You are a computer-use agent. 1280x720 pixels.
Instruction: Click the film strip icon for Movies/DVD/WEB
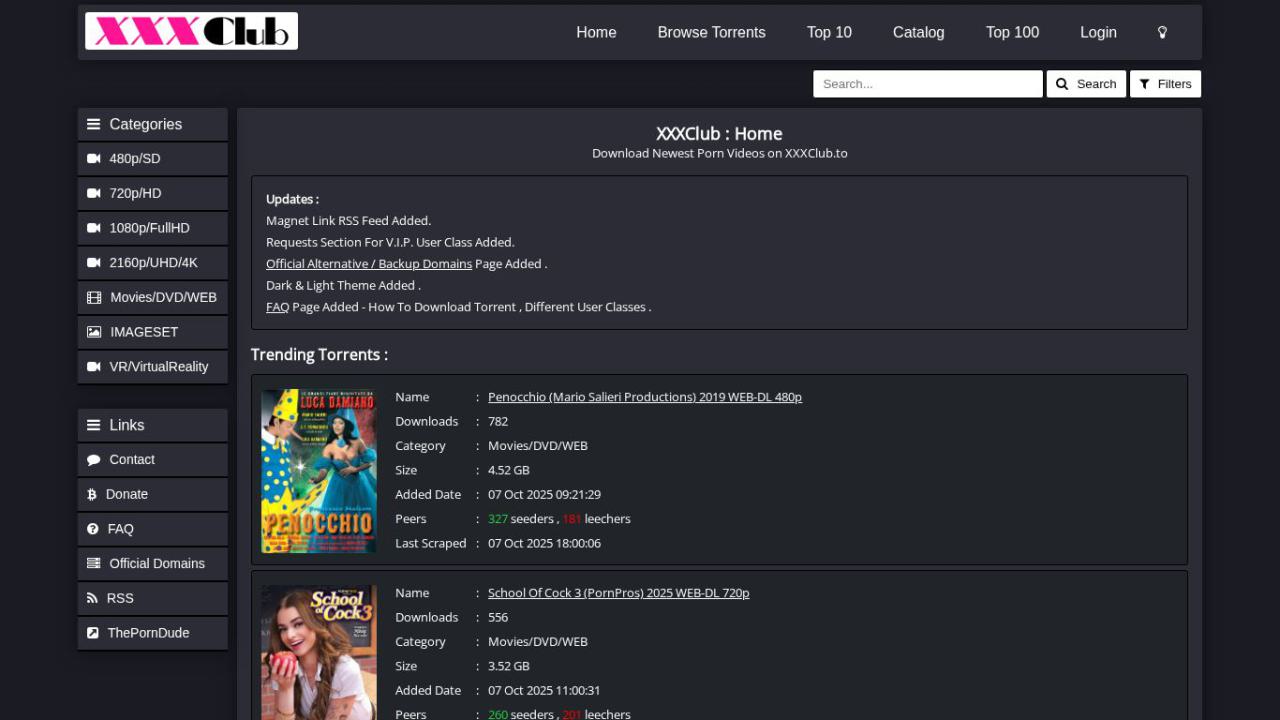(x=94, y=297)
